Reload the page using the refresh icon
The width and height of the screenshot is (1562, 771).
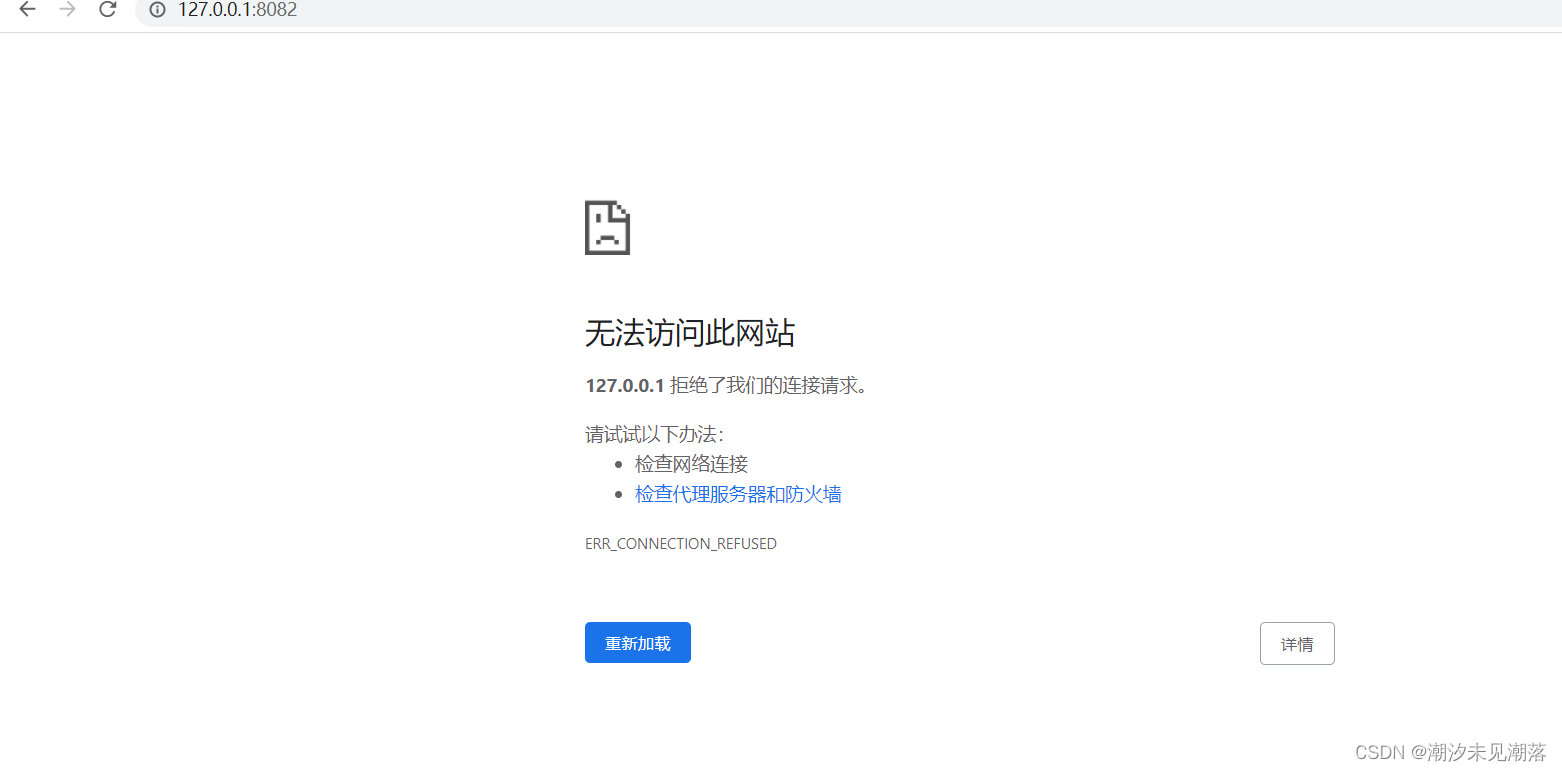click(x=107, y=11)
